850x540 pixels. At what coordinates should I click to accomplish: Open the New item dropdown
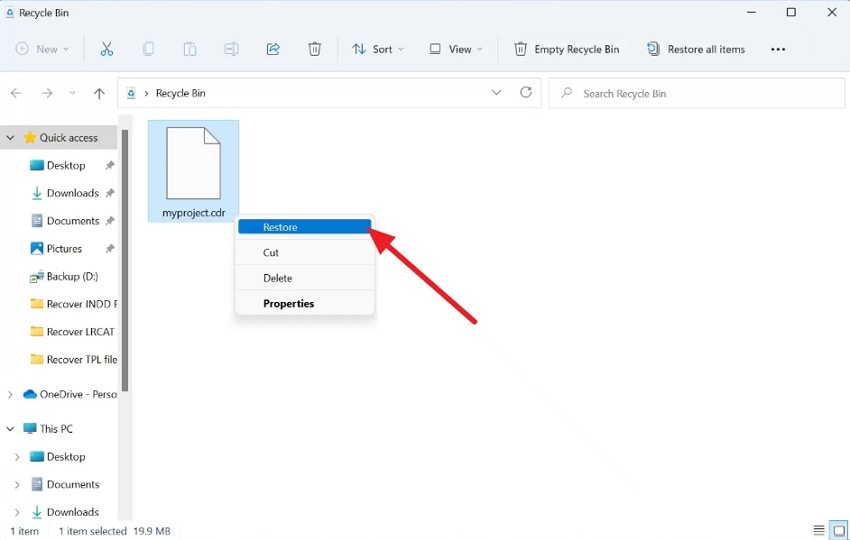[x=42, y=49]
